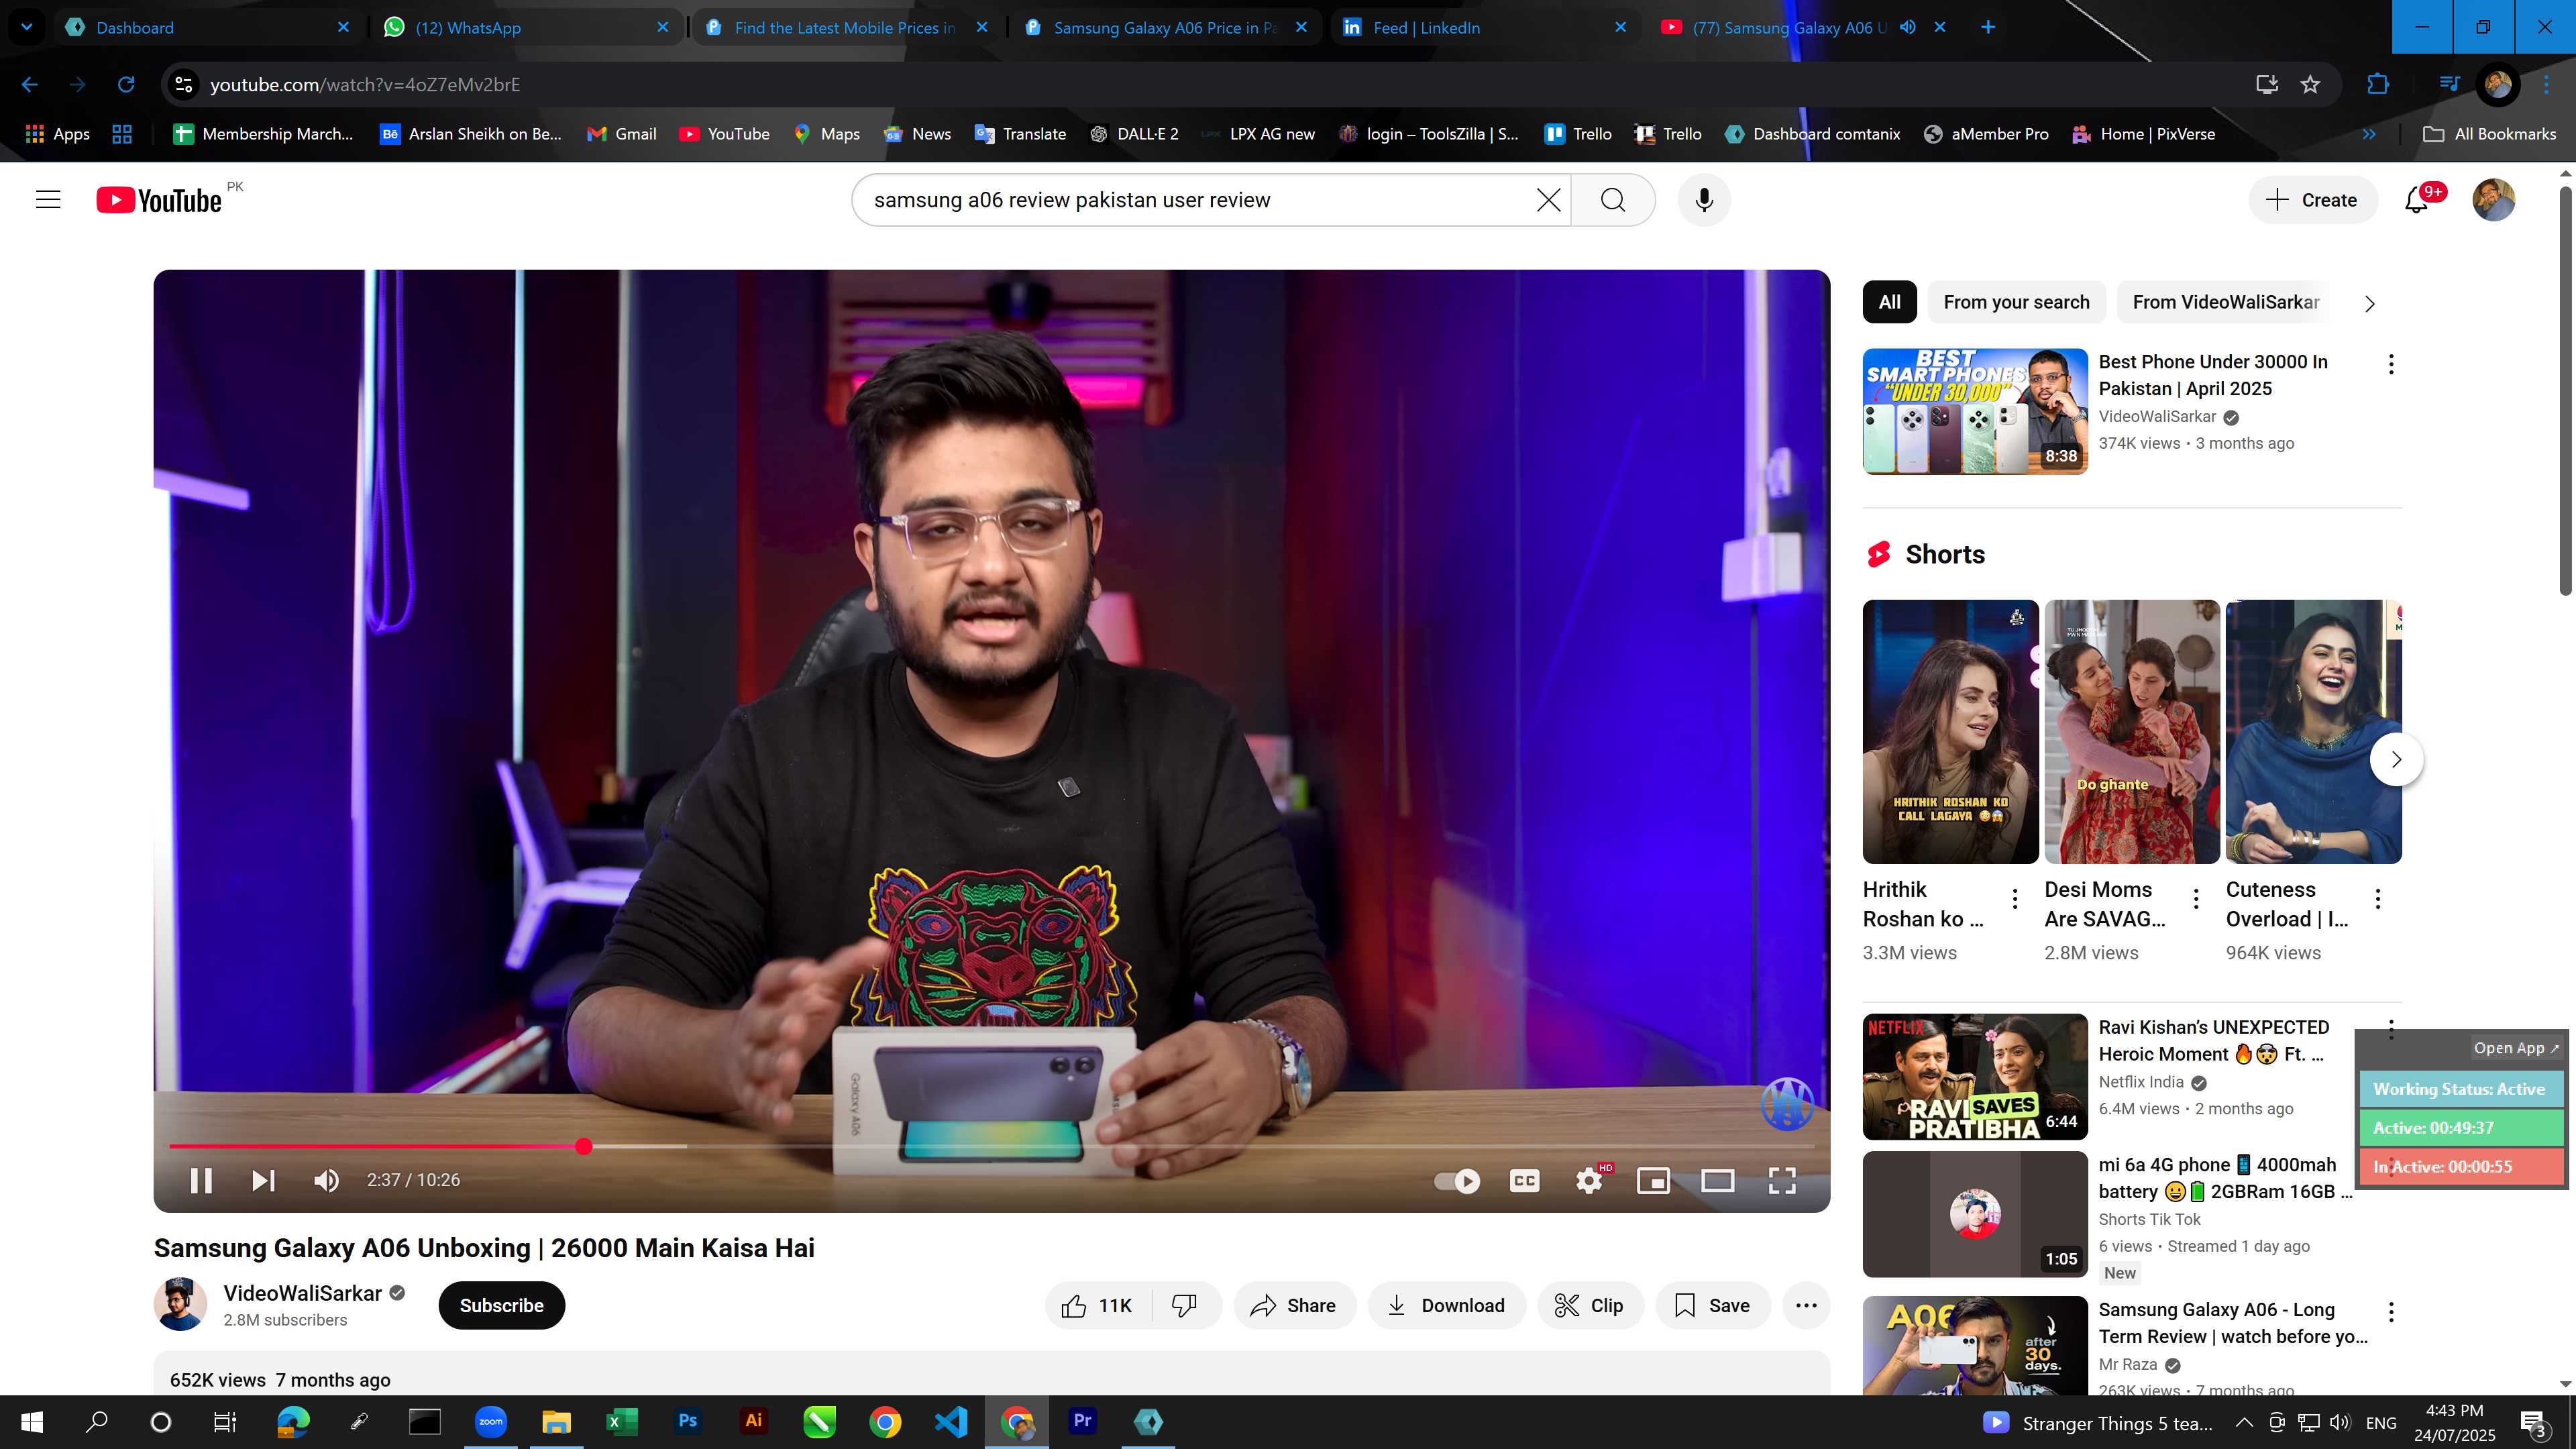The height and width of the screenshot is (1449, 2576).
Task: Open options for Best Phone Under 30000
Action: pos(2391,365)
